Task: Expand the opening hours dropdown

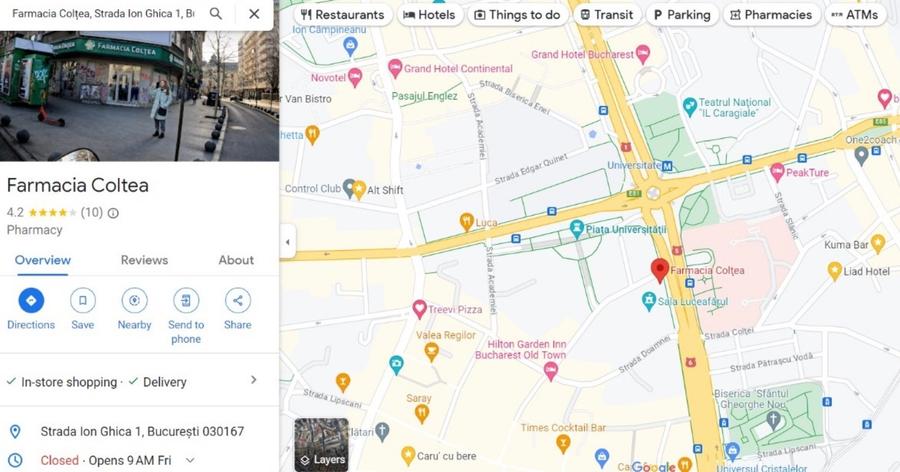Action: tap(190, 461)
